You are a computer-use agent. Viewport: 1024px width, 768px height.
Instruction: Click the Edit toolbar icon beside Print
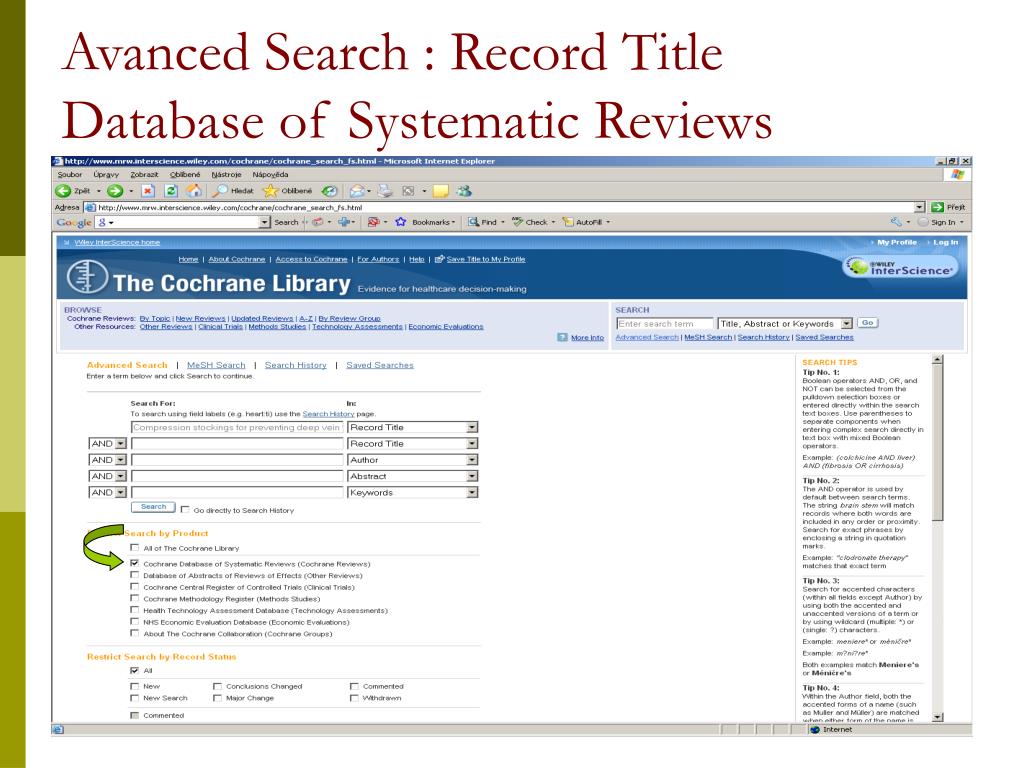pos(408,191)
